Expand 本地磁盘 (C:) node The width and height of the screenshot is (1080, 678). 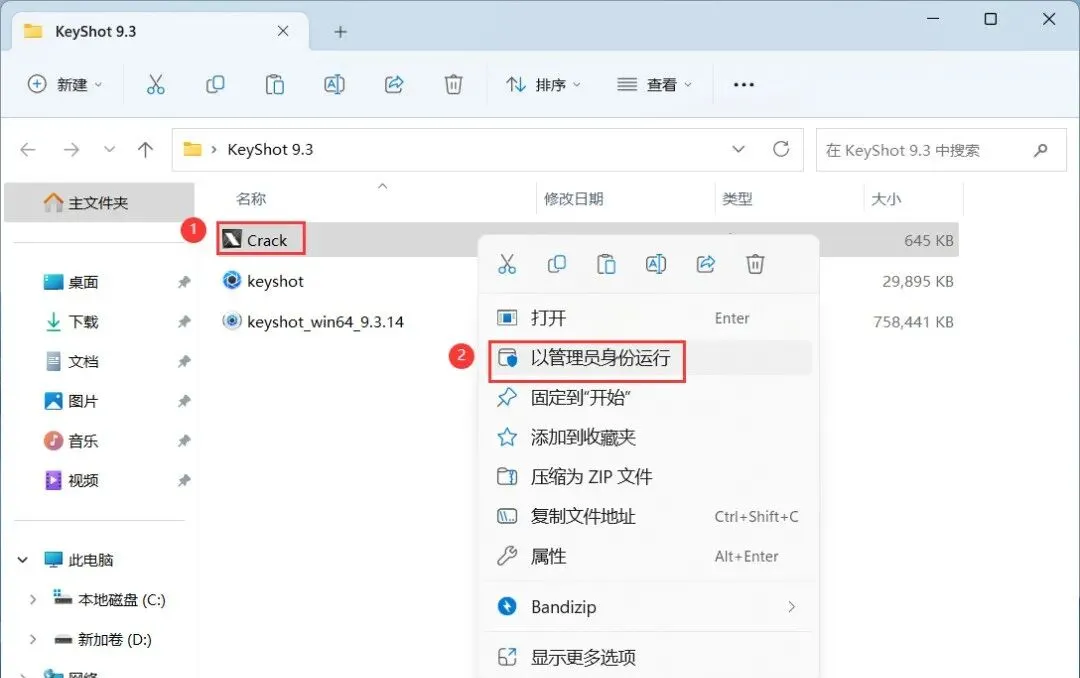pos(32,599)
